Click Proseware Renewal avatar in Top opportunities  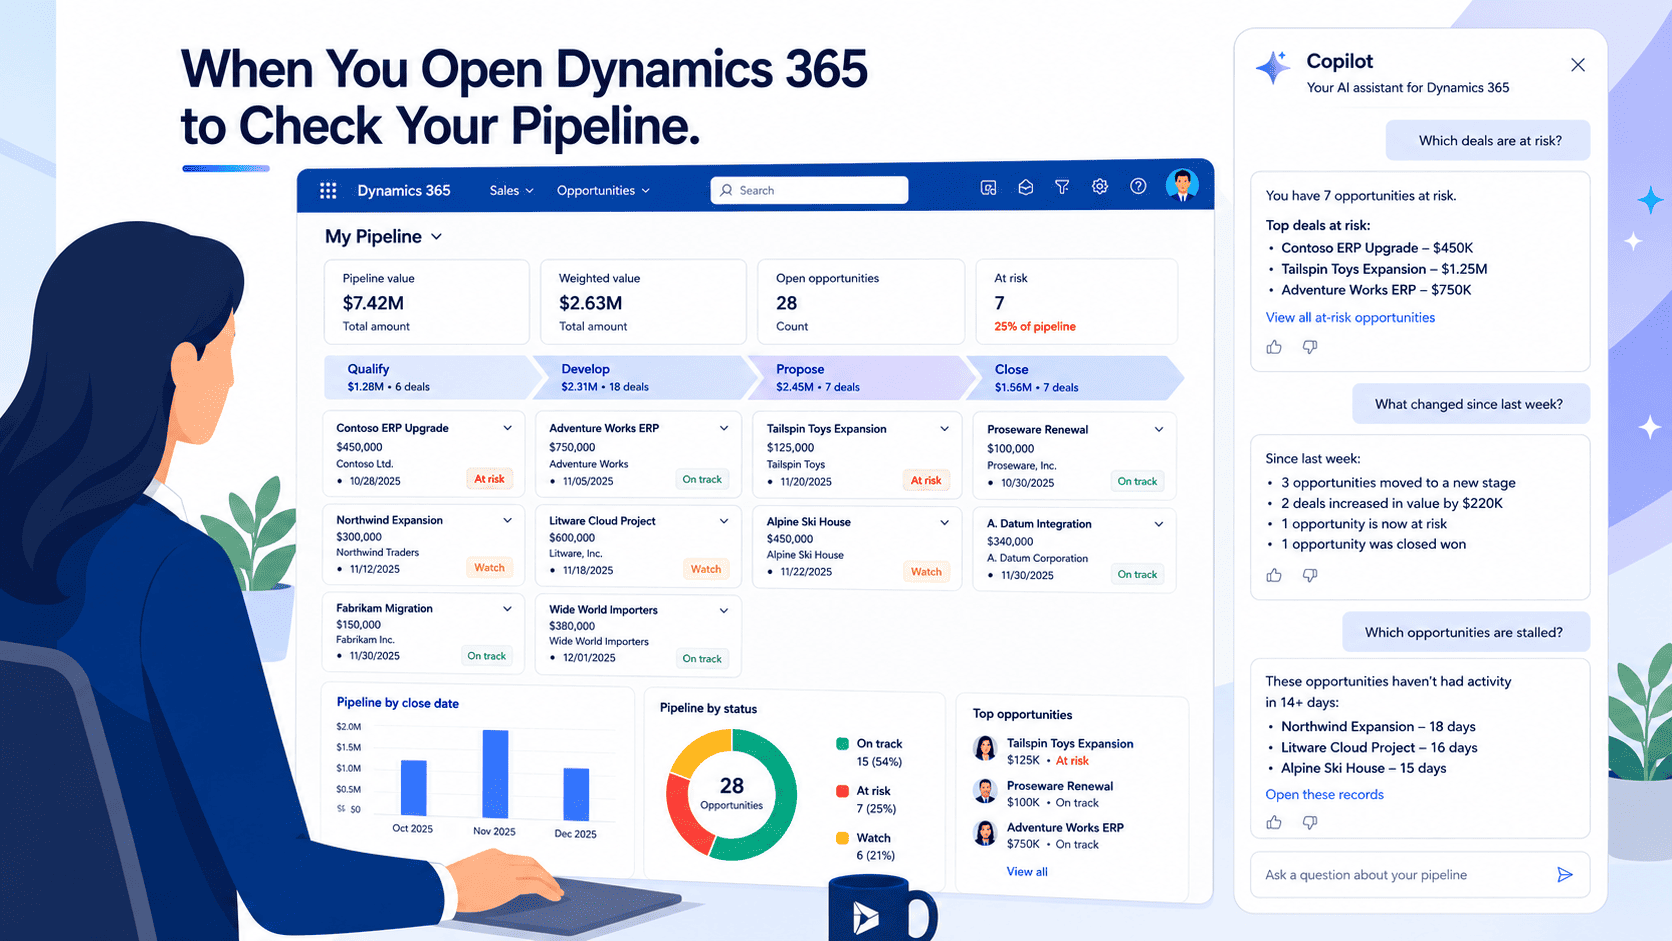(x=985, y=791)
